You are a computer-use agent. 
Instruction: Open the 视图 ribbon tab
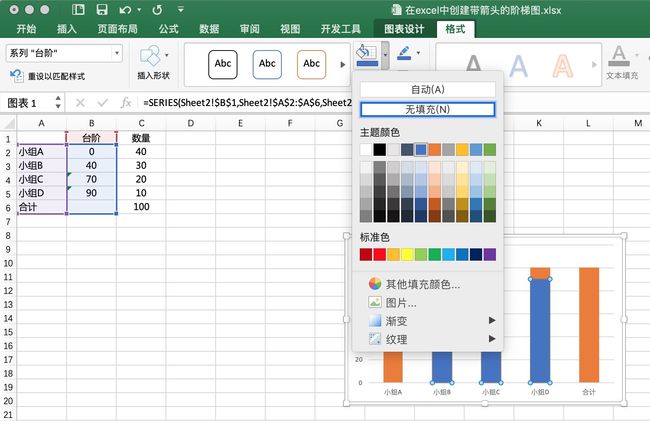(x=290, y=29)
